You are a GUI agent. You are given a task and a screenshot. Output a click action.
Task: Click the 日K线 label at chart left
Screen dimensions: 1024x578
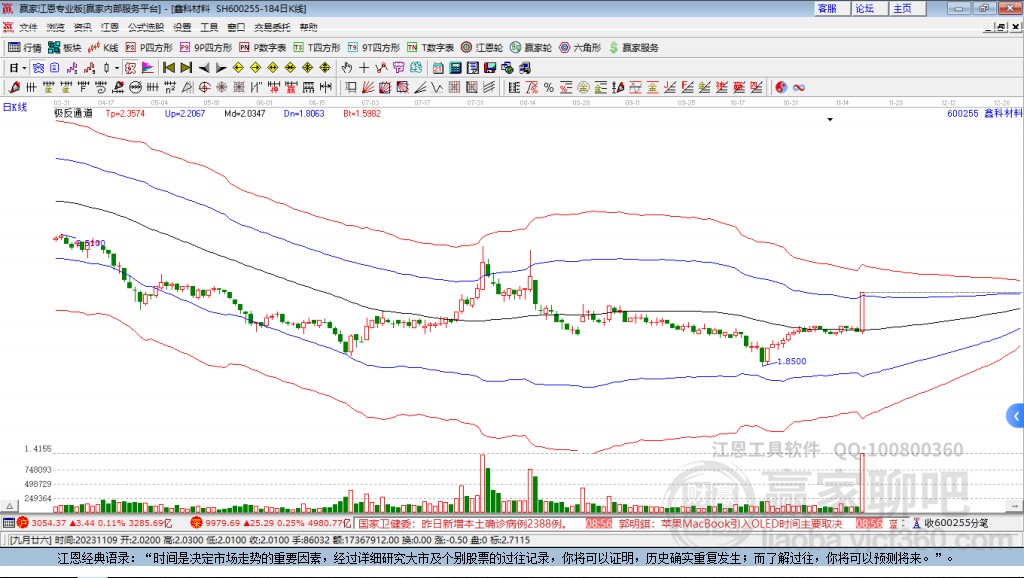[15, 107]
